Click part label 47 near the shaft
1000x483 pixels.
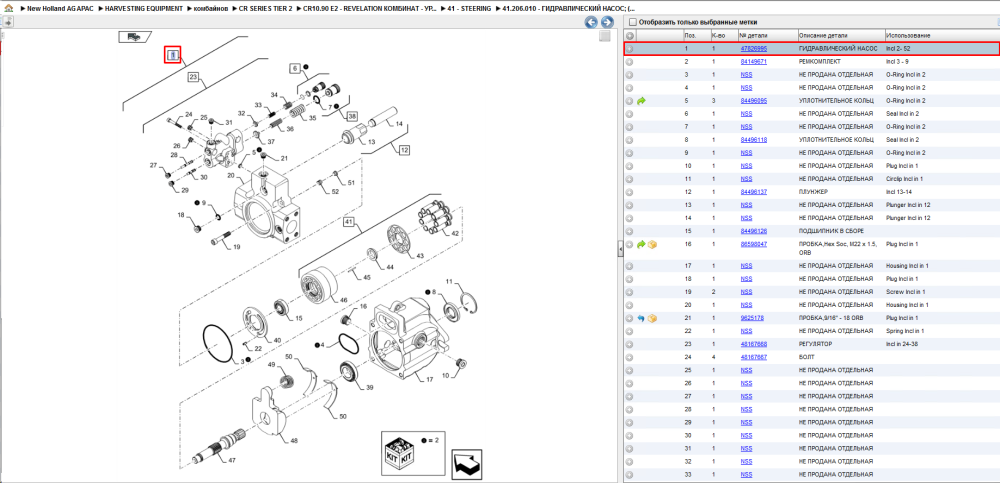[232, 459]
